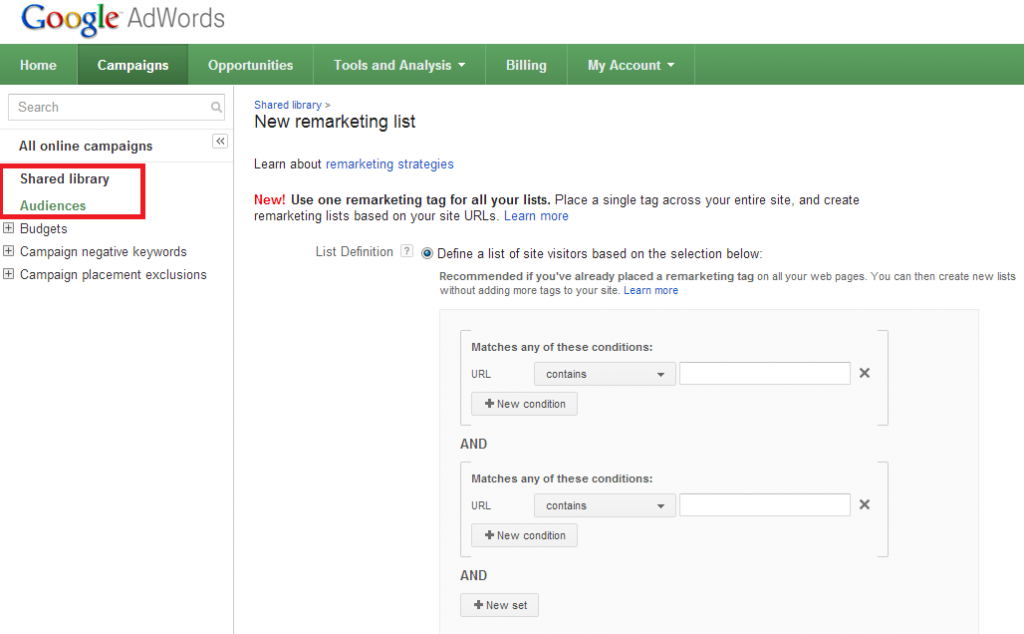1024x634 pixels.
Task: Open List Definition help question mark
Action: [x=406, y=251]
